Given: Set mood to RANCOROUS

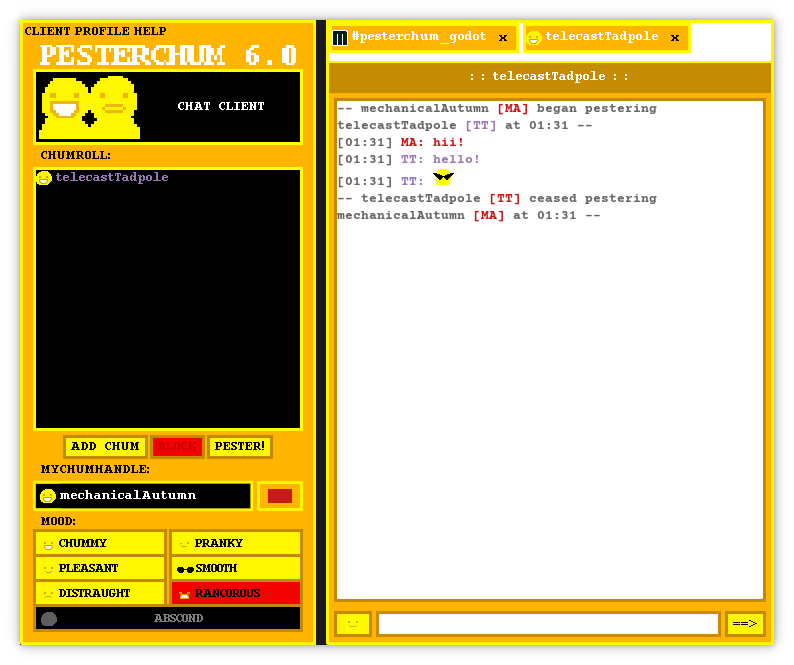Looking at the screenshot, I should pyautogui.click(x=235, y=593).
